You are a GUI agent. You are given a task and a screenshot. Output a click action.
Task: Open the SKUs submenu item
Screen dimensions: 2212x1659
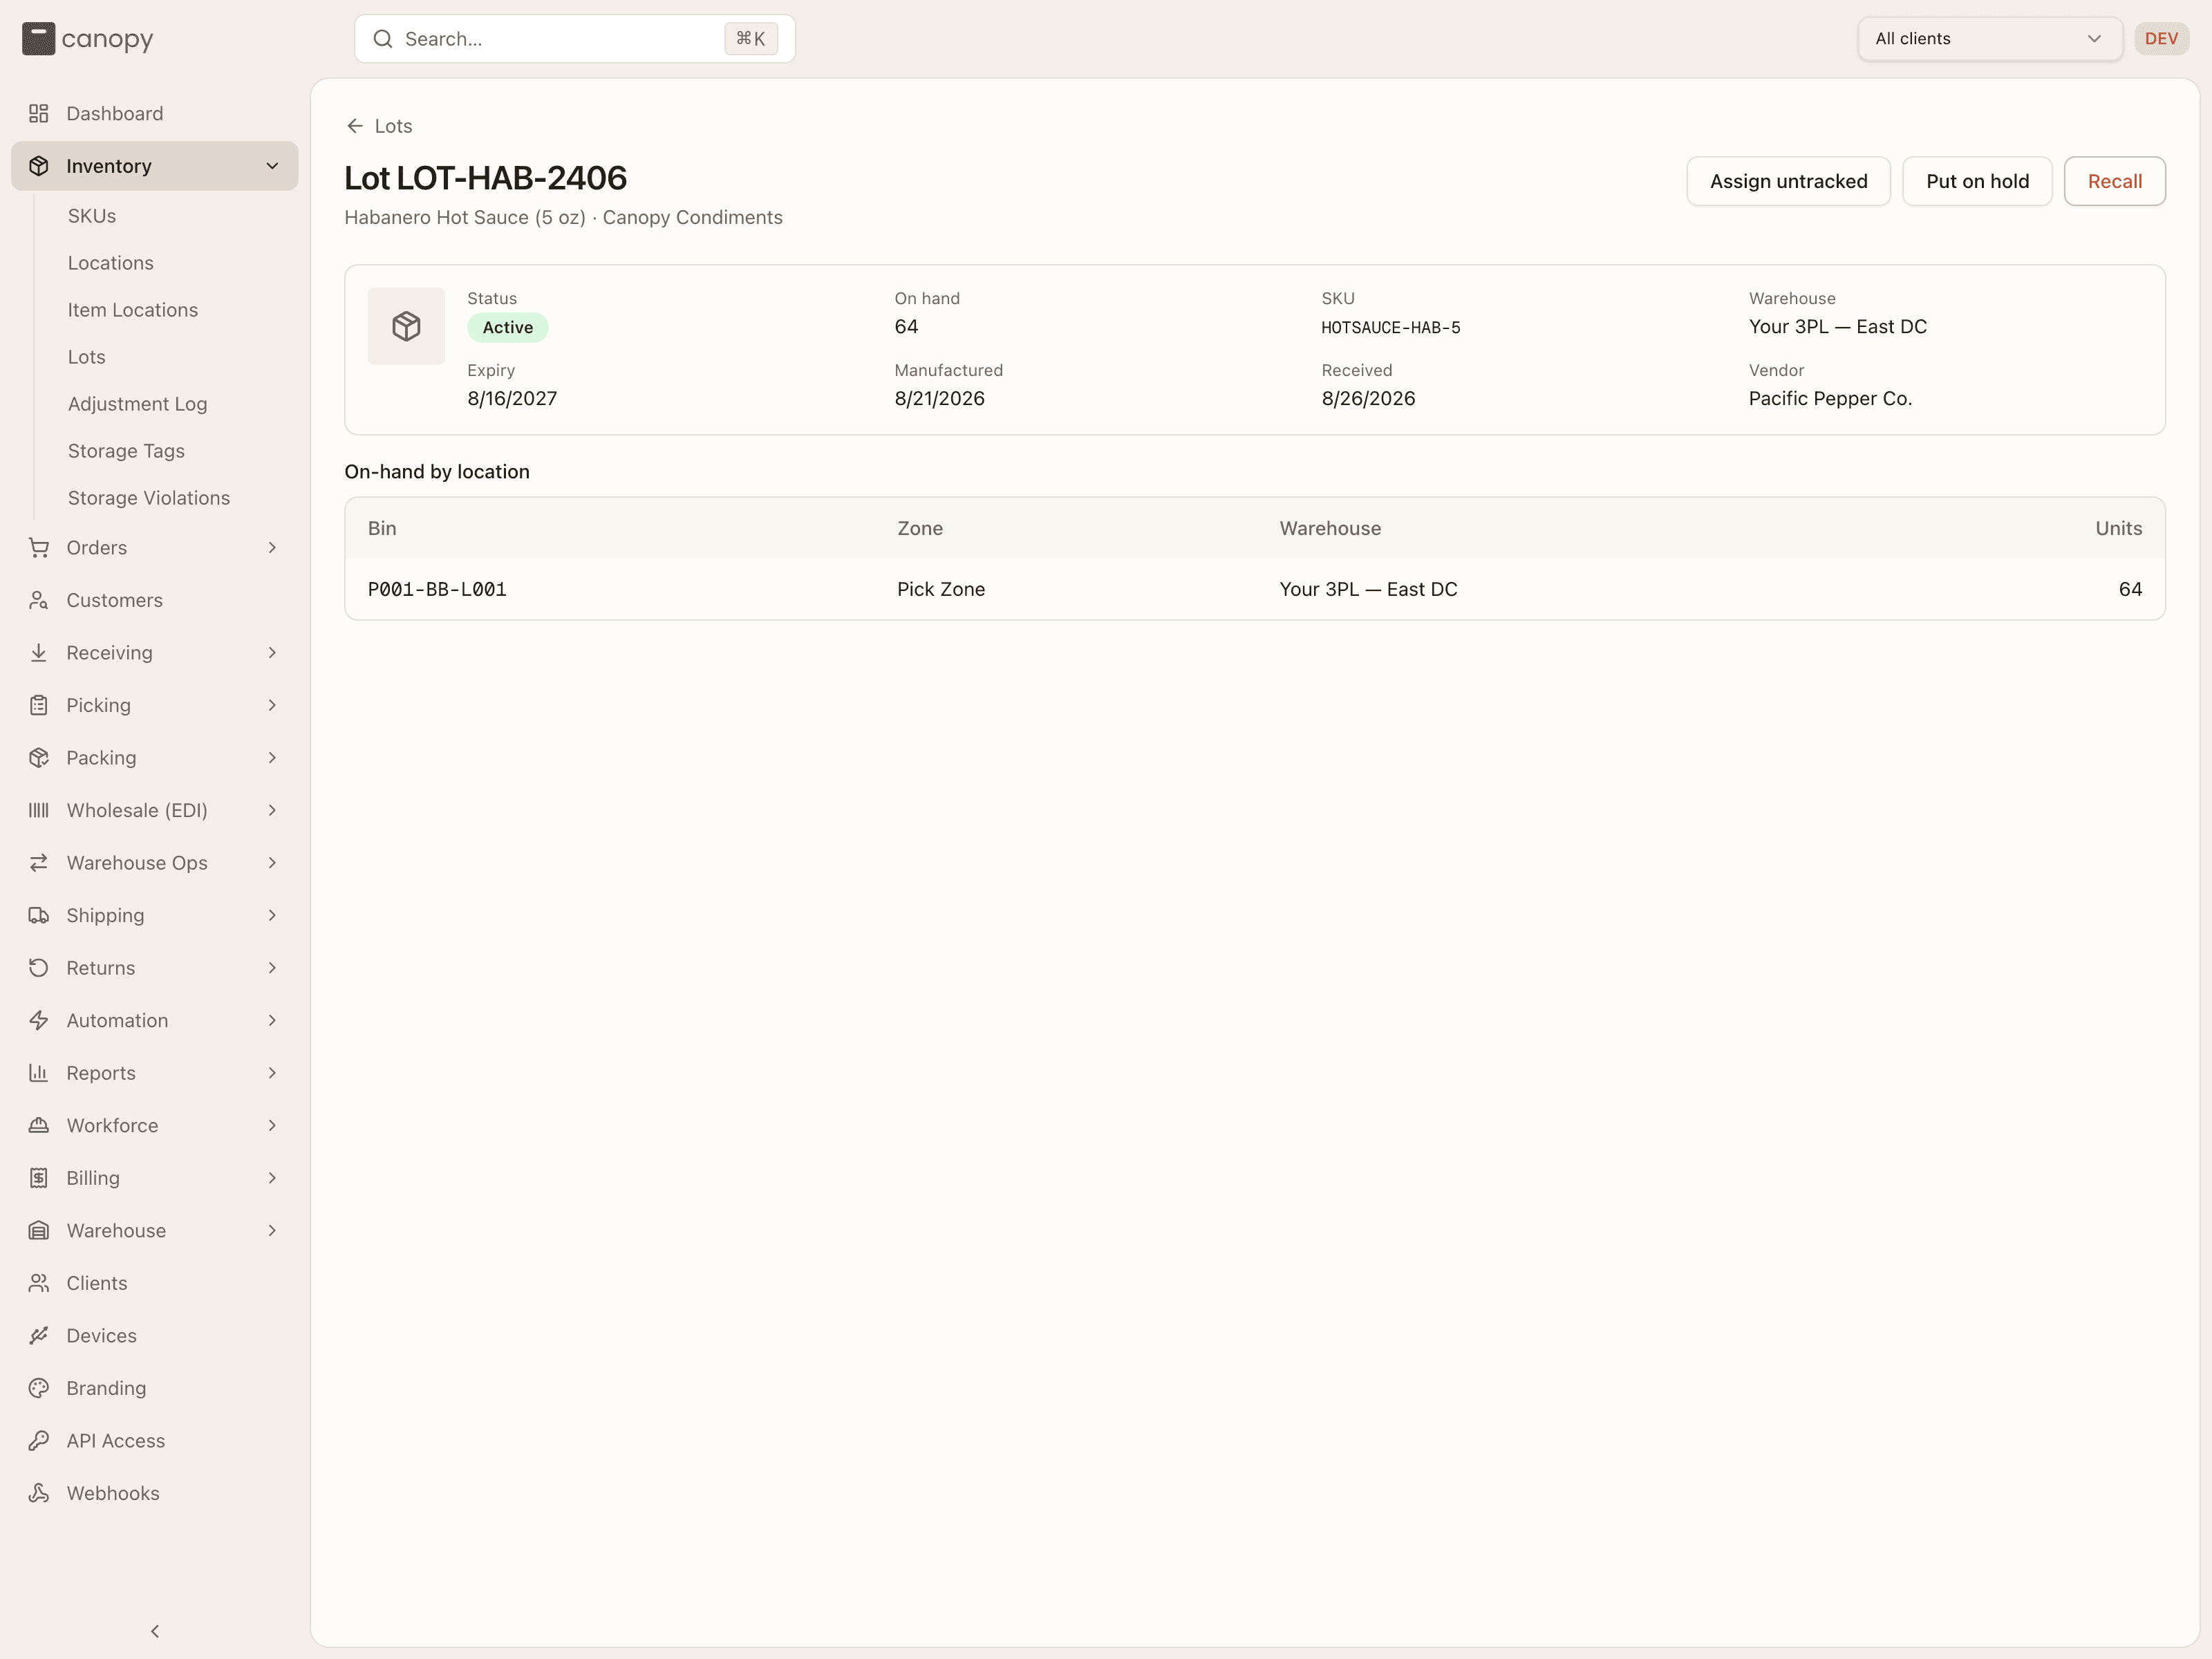92,216
